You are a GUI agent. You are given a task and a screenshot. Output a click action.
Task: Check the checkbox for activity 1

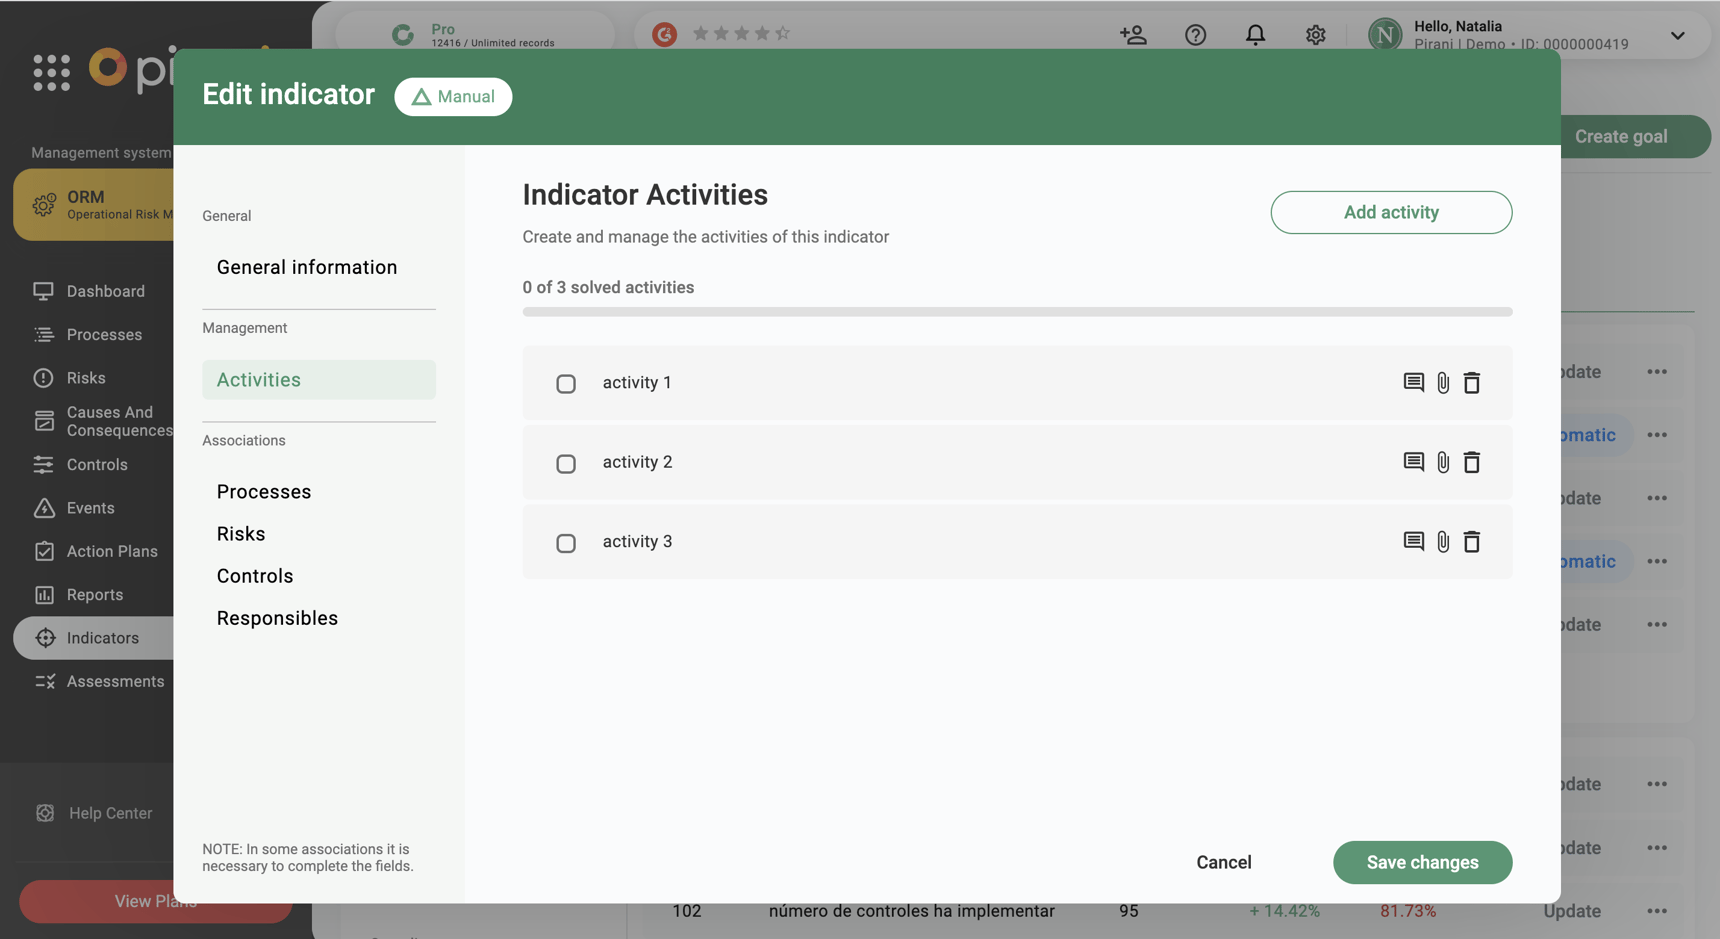[566, 383]
